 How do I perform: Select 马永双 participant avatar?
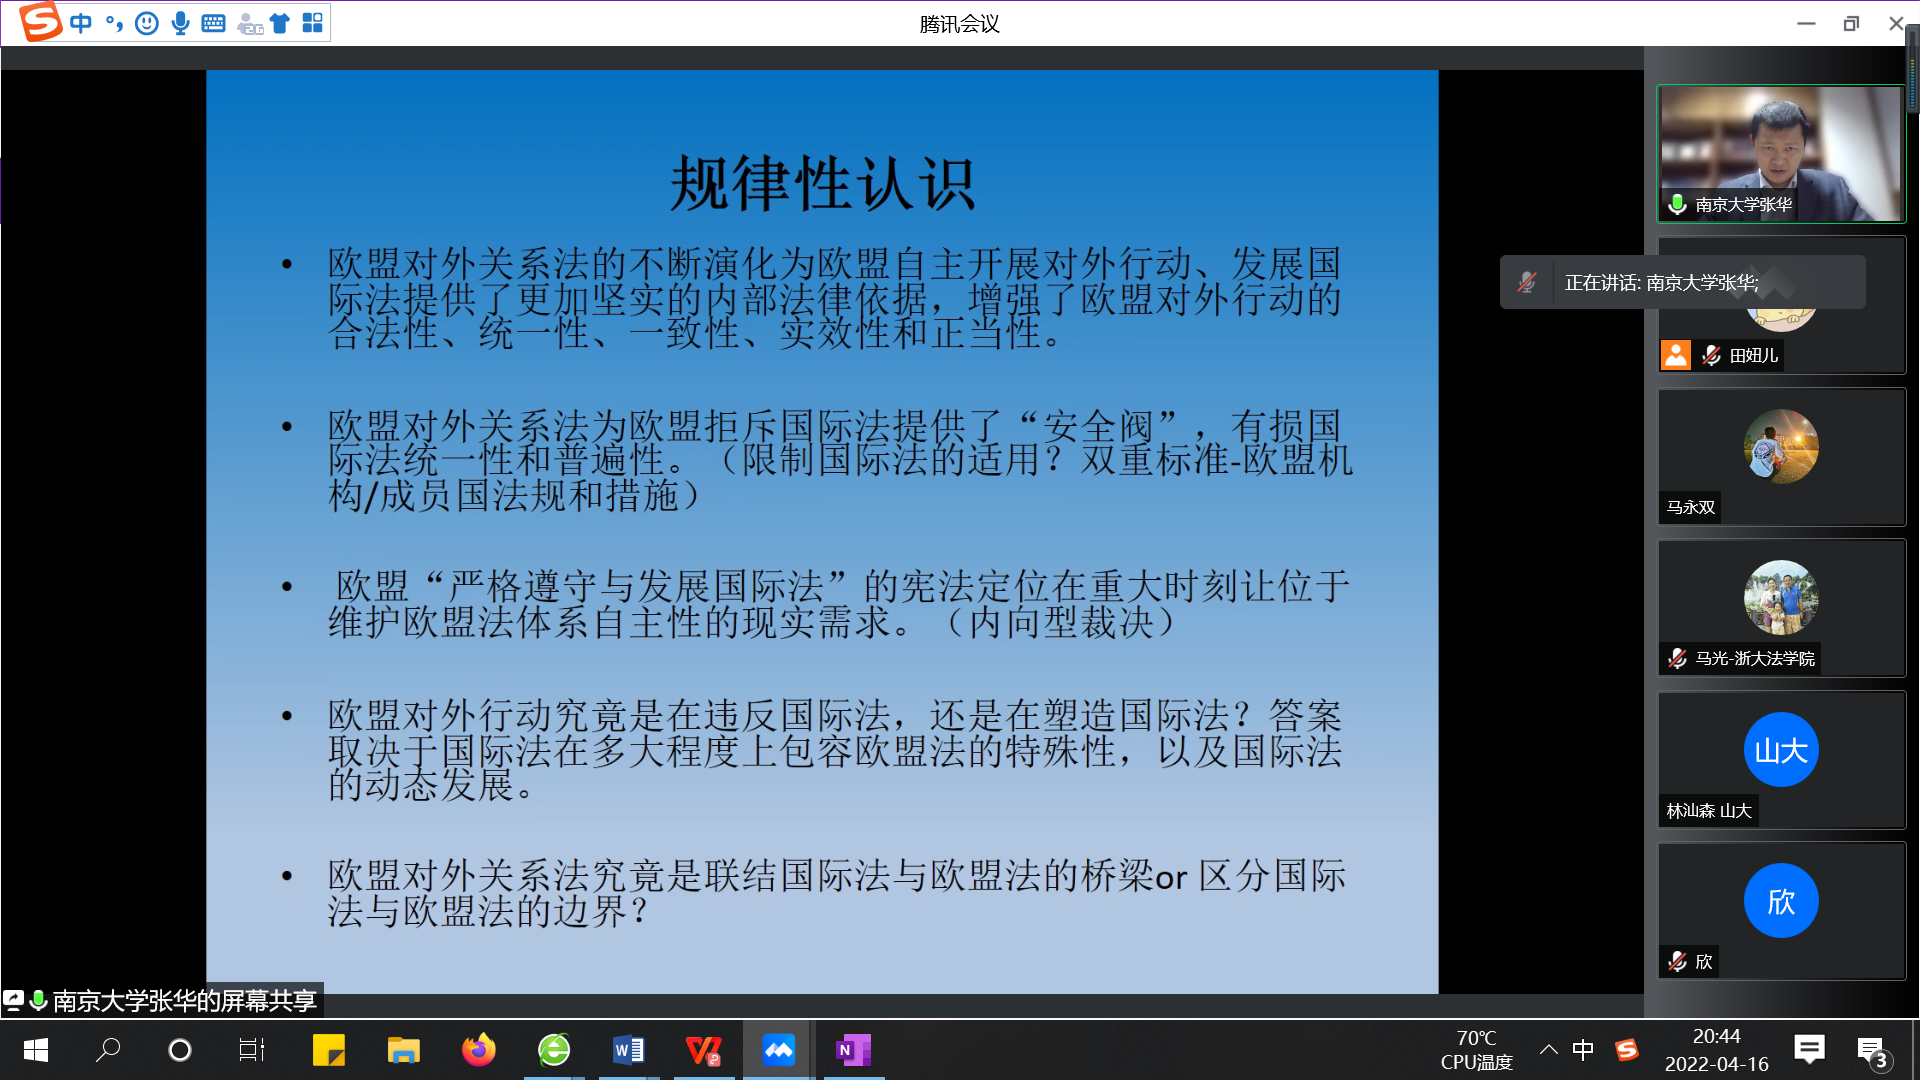(1781, 446)
